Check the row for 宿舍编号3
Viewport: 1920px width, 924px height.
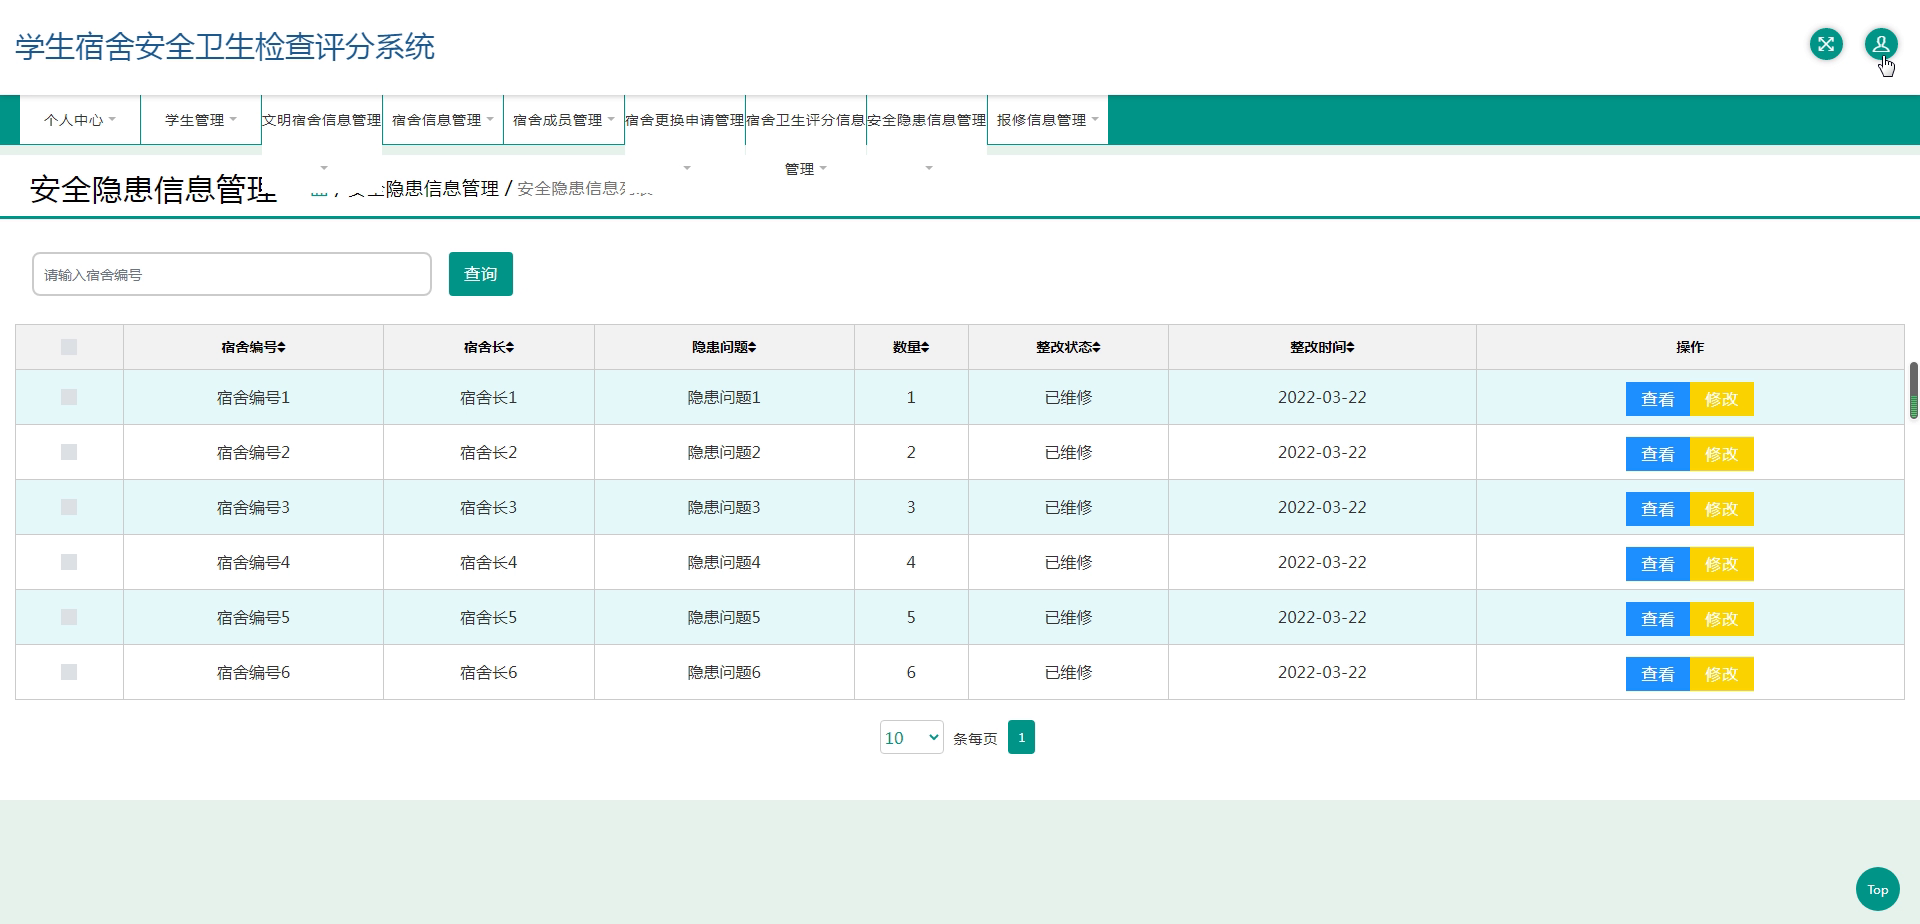pyautogui.click(x=69, y=507)
